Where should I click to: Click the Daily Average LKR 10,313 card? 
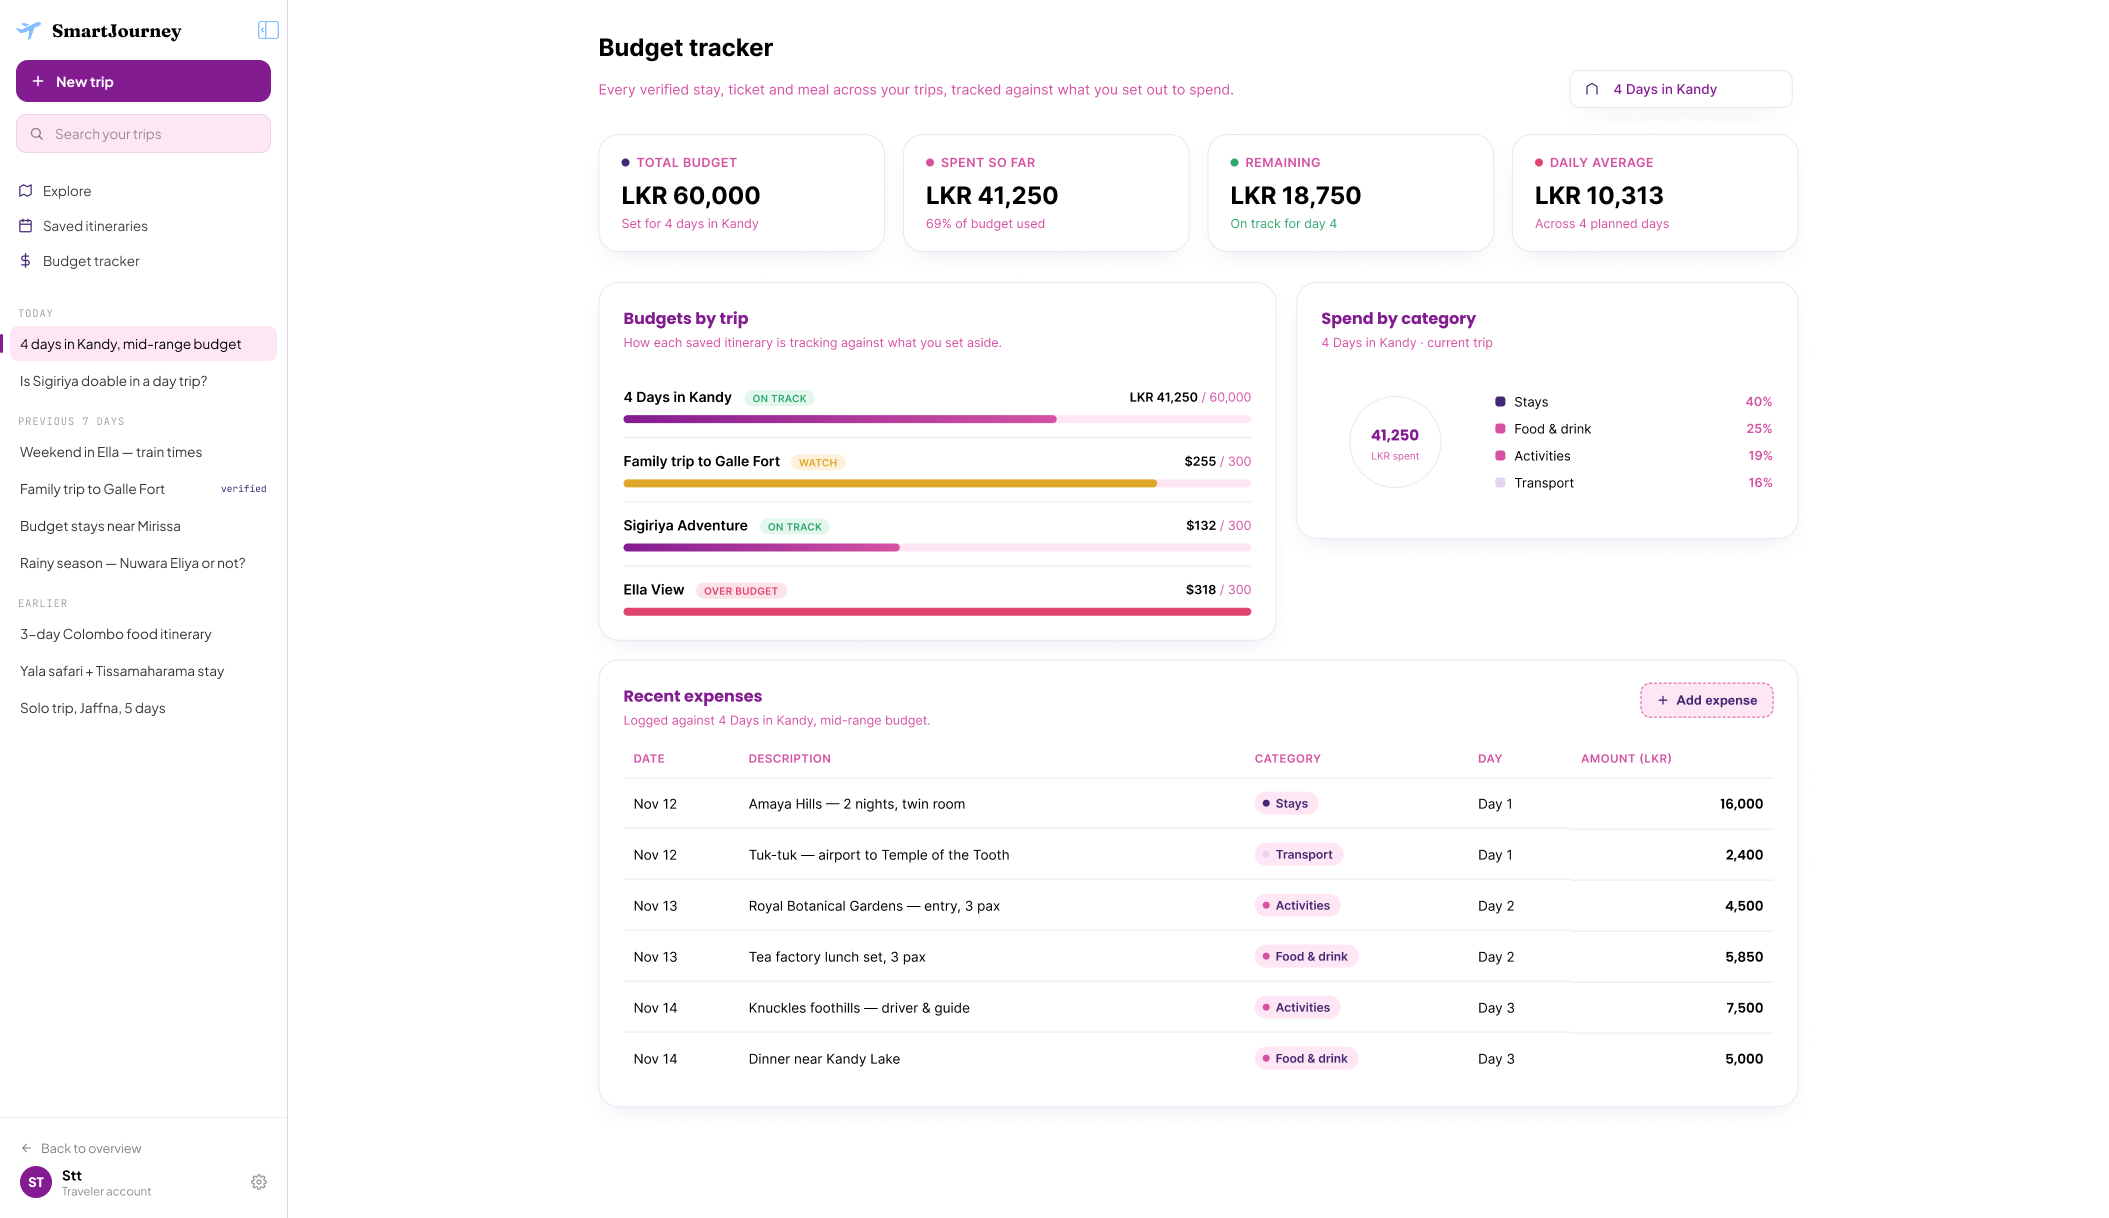1655,193
